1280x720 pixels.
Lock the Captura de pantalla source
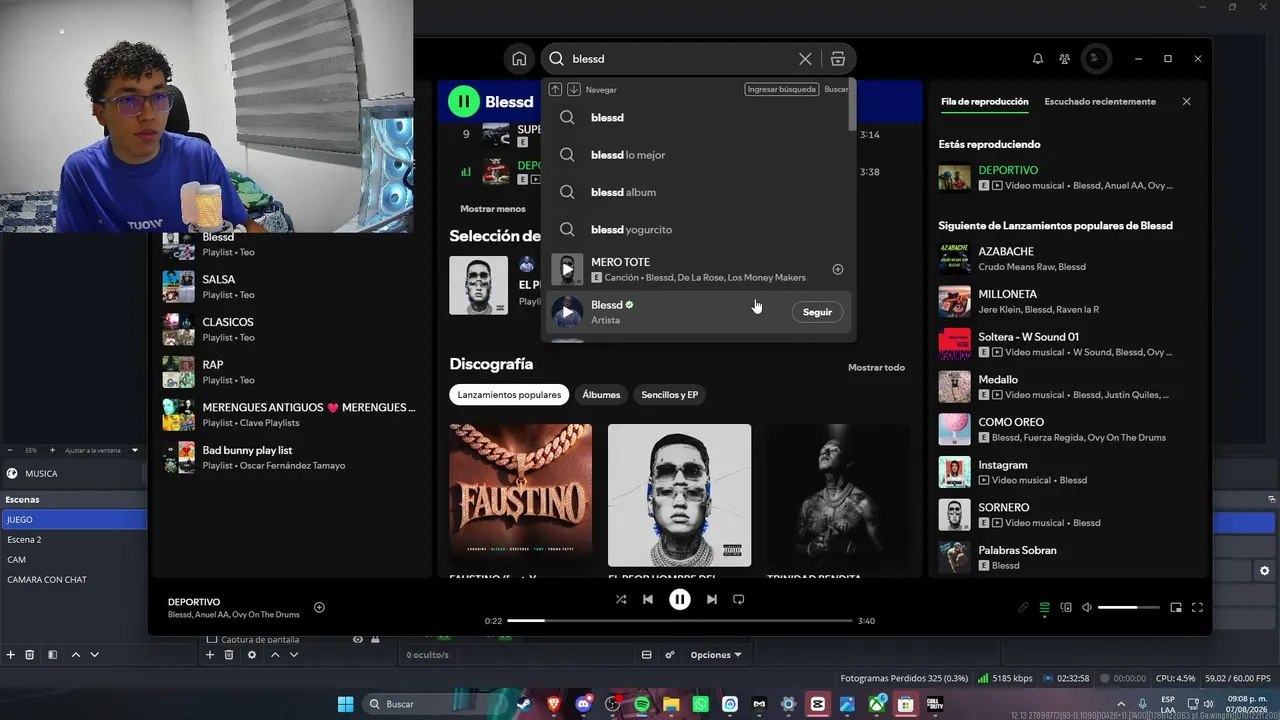pos(375,639)
